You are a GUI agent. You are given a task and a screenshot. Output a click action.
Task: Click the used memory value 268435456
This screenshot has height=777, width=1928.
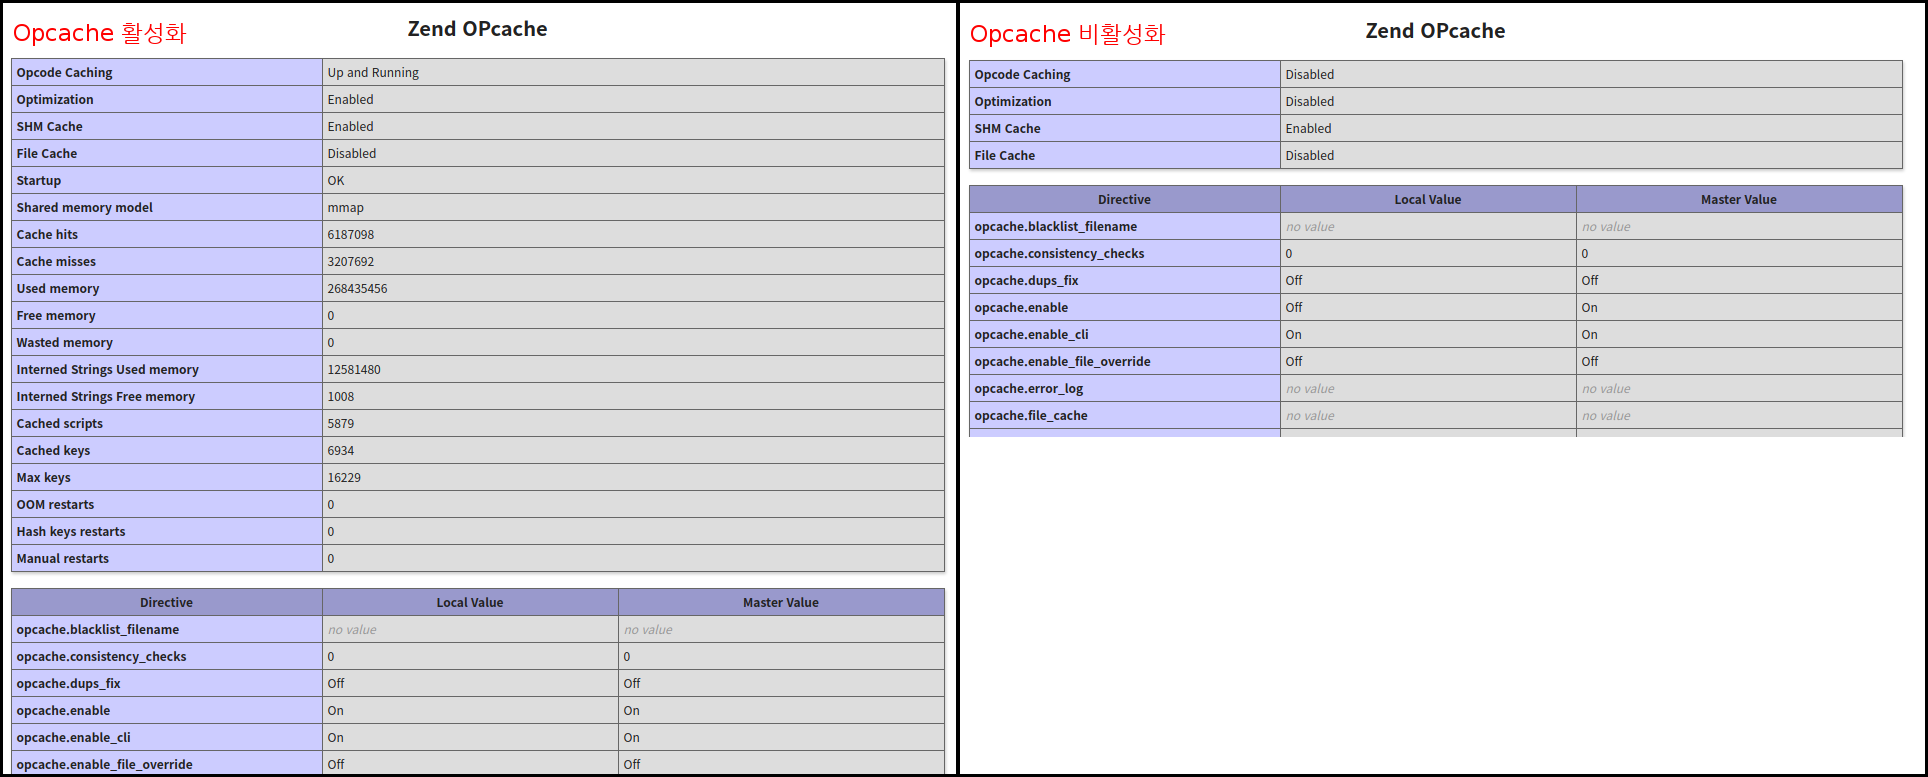click(357, 288)
